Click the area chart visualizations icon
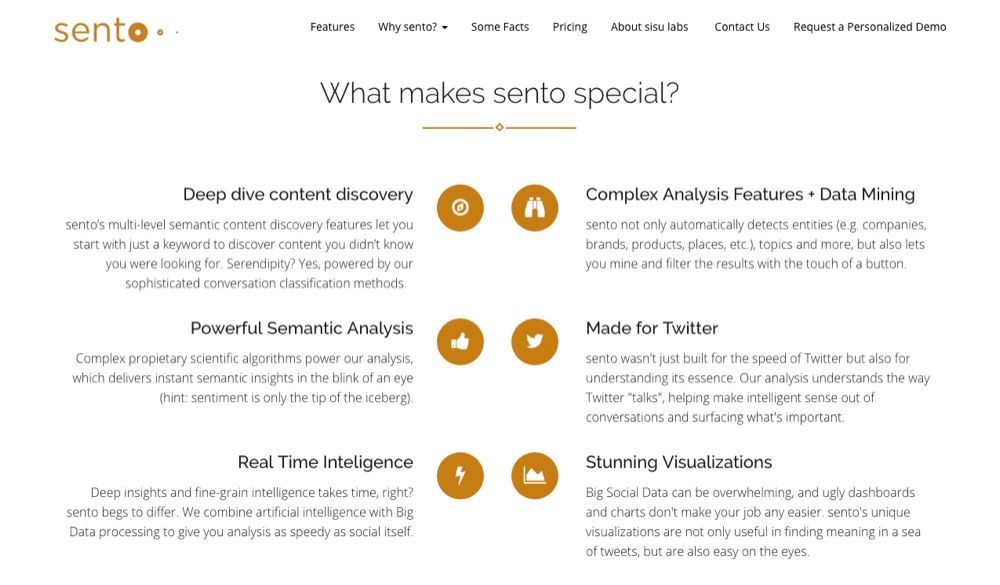Viewport: 1000px width, 585px height. click(534, 475)
